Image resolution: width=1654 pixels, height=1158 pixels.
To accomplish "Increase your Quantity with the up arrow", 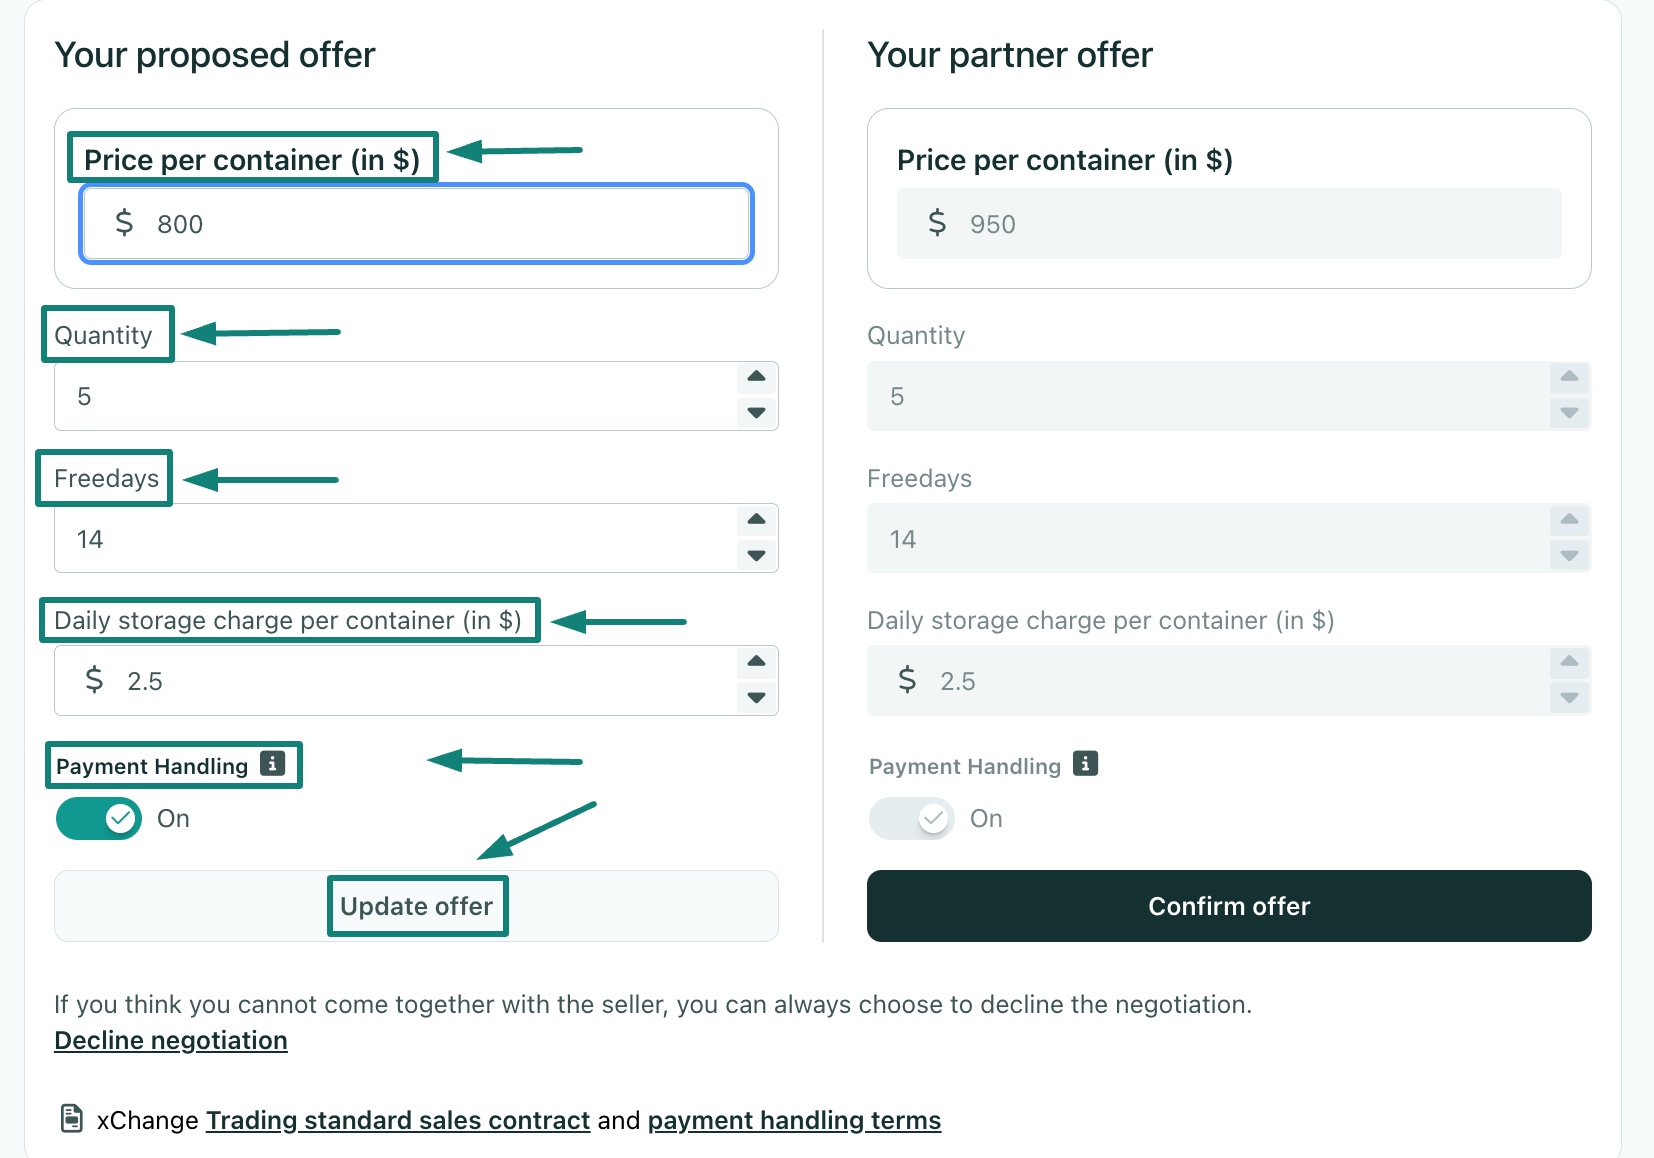I will pyautogui.click(x=756, y=377).
